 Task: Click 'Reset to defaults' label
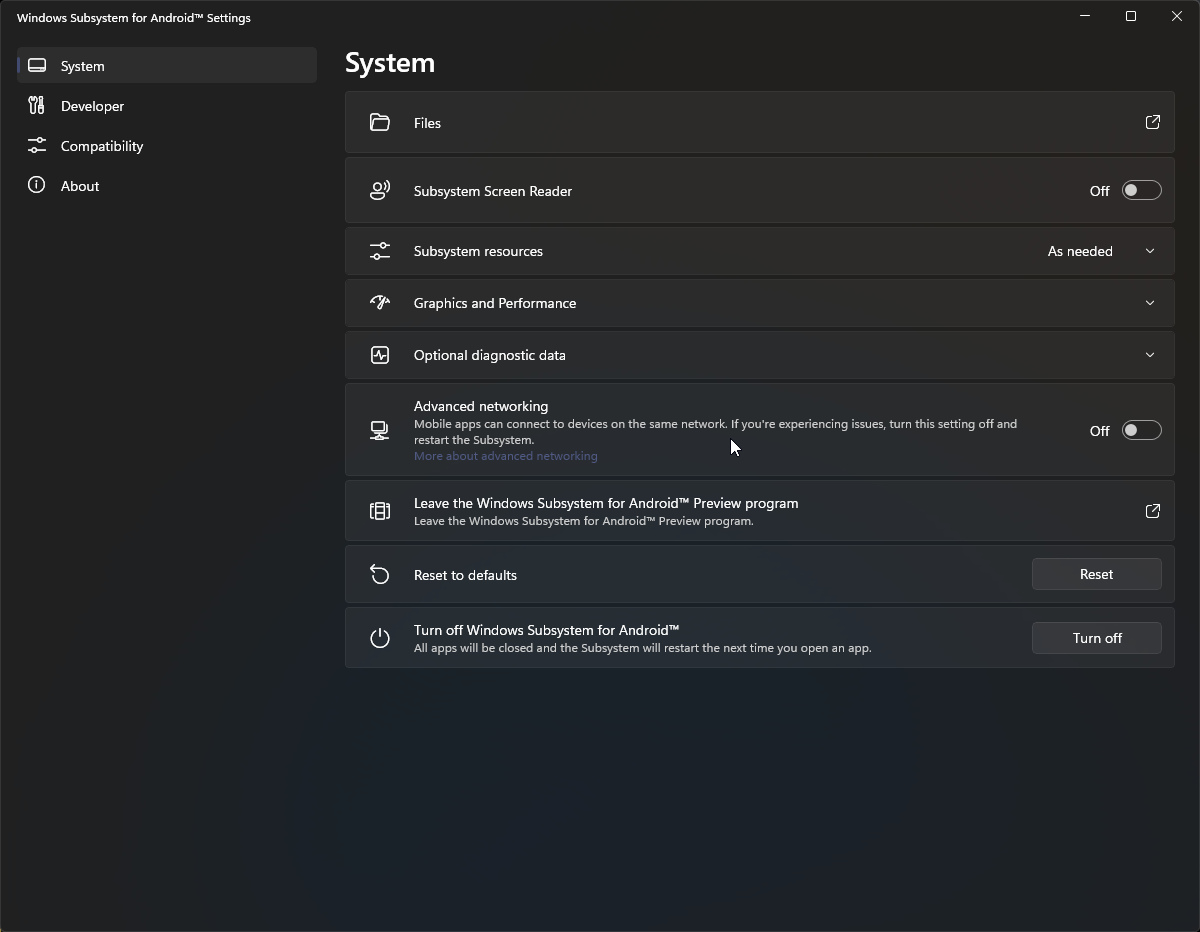465,575
